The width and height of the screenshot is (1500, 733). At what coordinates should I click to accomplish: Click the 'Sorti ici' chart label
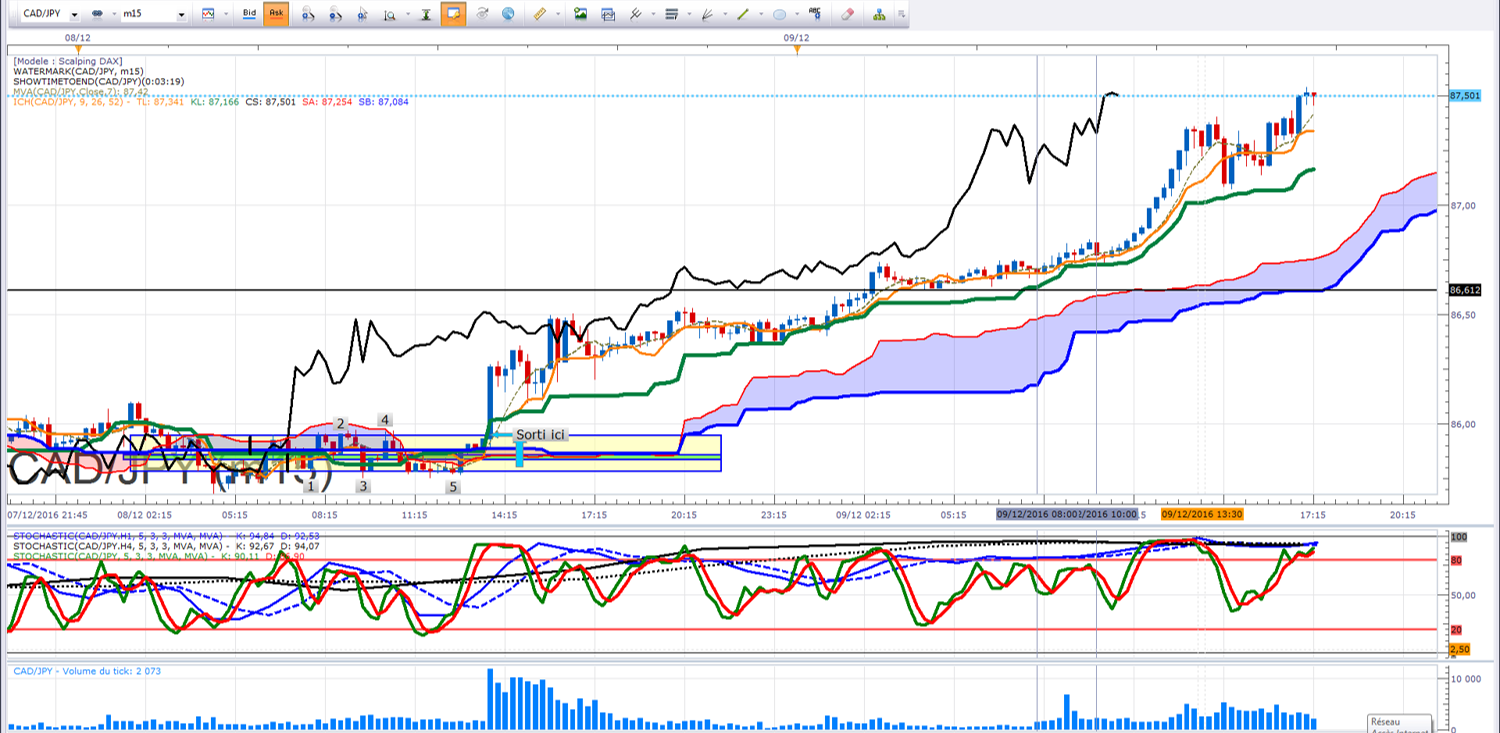540,435
